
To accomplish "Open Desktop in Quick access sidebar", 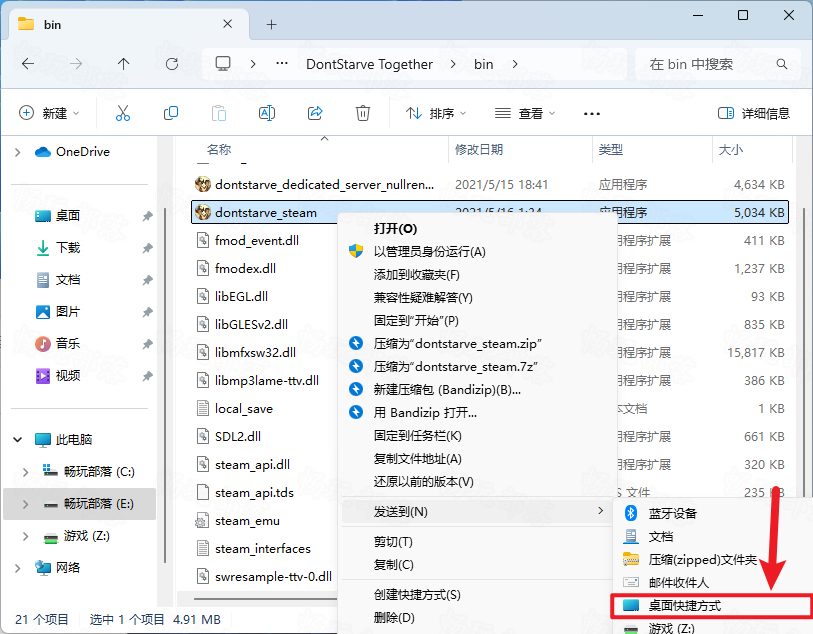I will tap(67, 216).
